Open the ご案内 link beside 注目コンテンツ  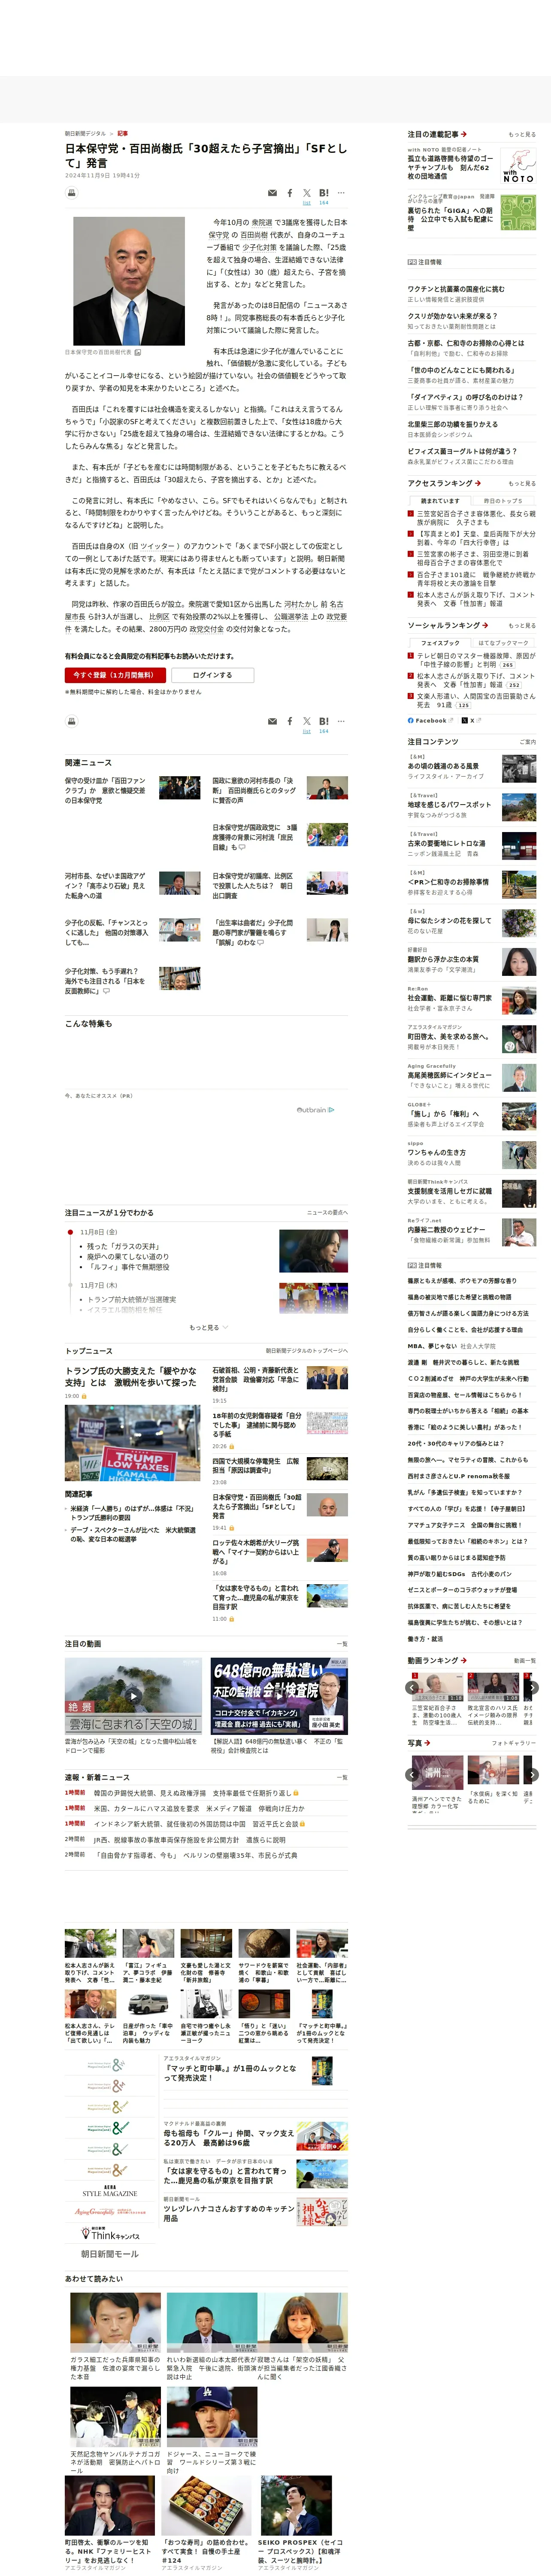pyautogui.click(x=528, y=742)
